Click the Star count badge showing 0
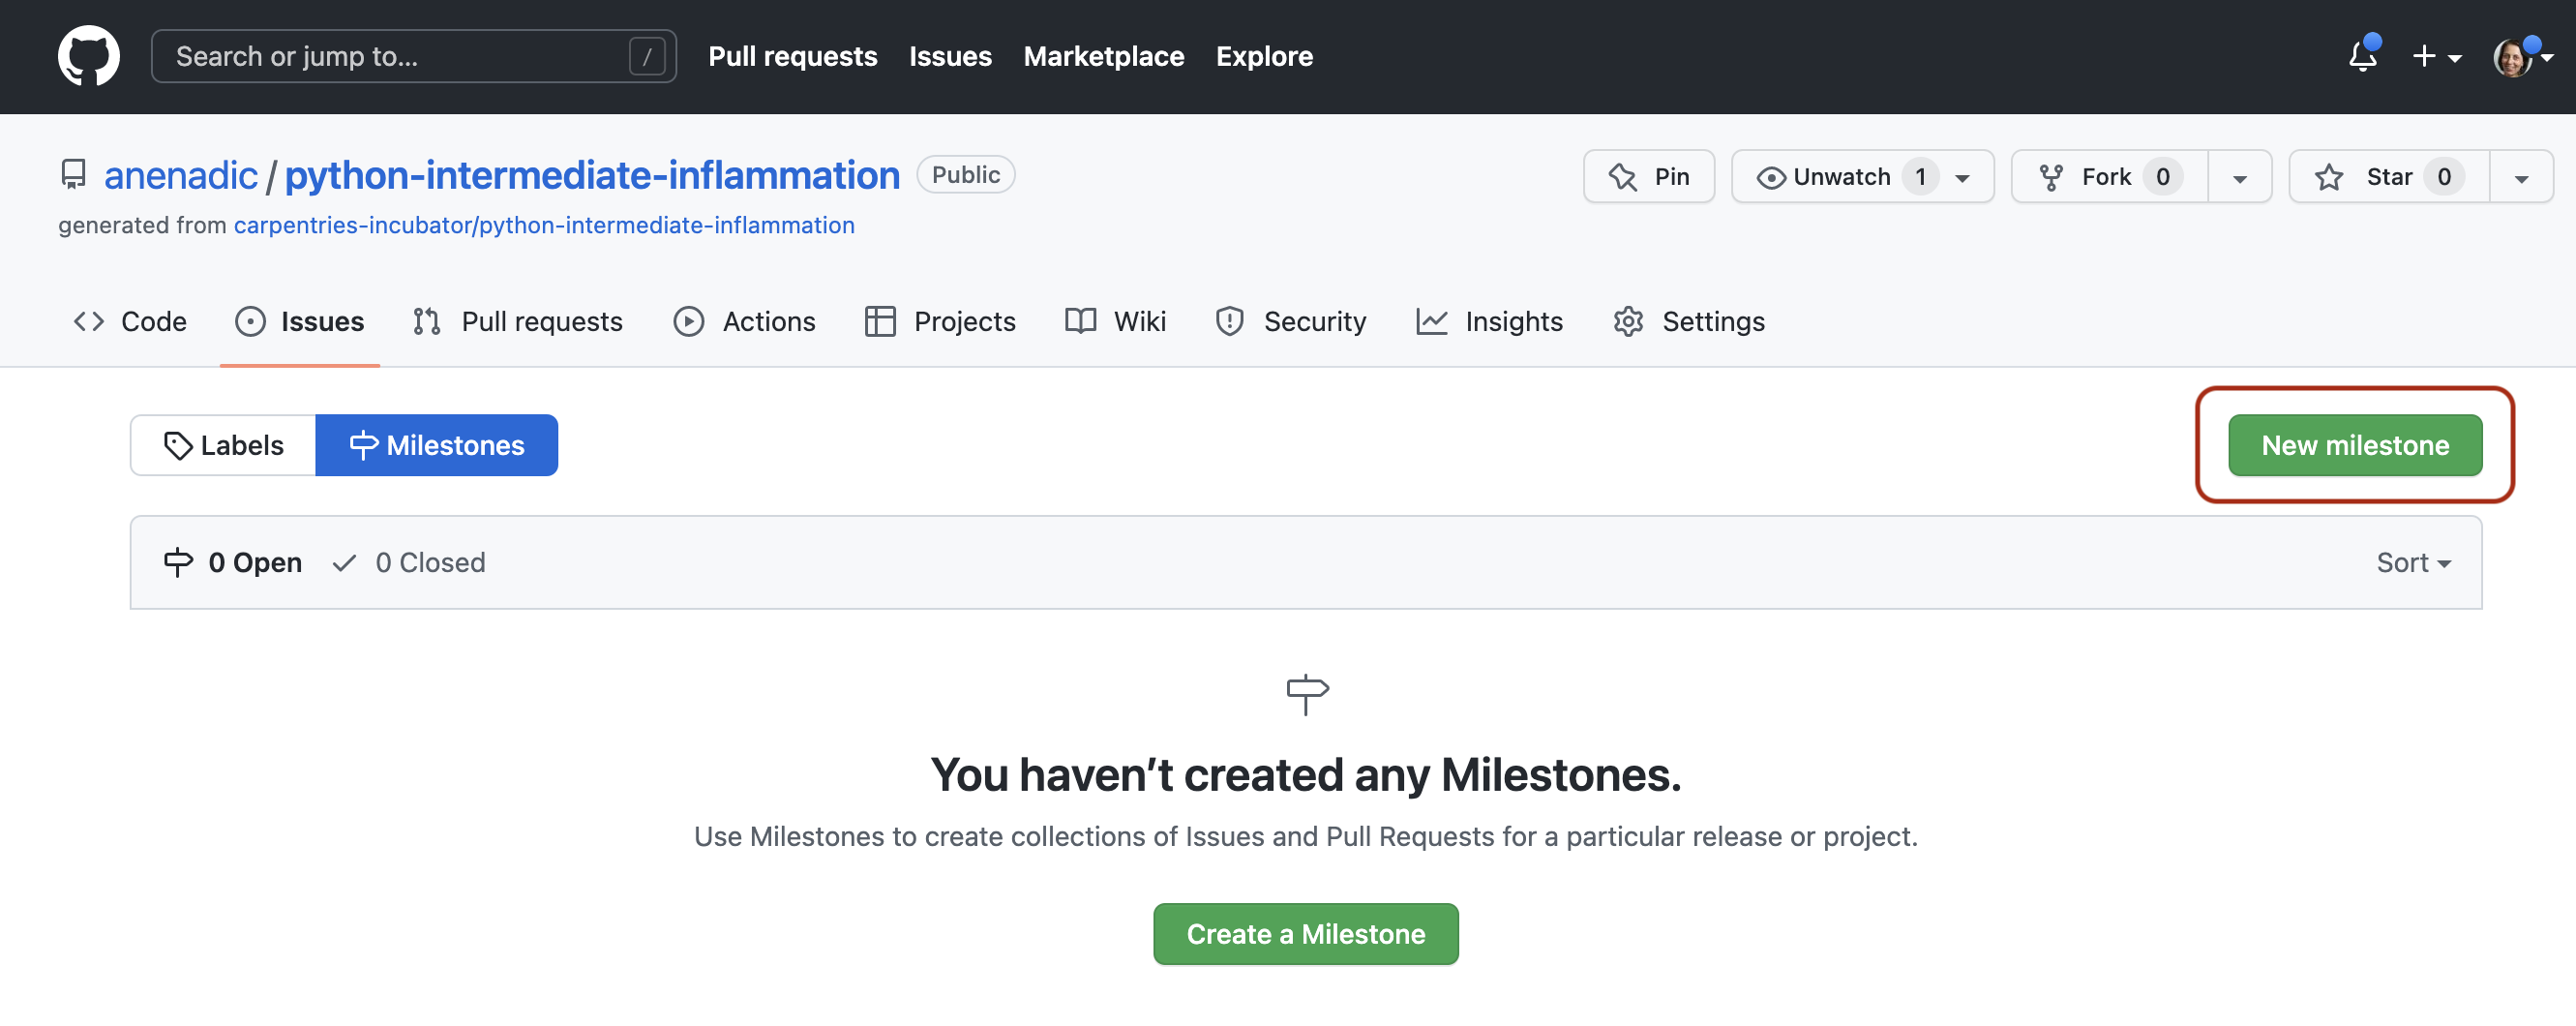Viewport: 2576px width, 1026px height. (2443, 177)
